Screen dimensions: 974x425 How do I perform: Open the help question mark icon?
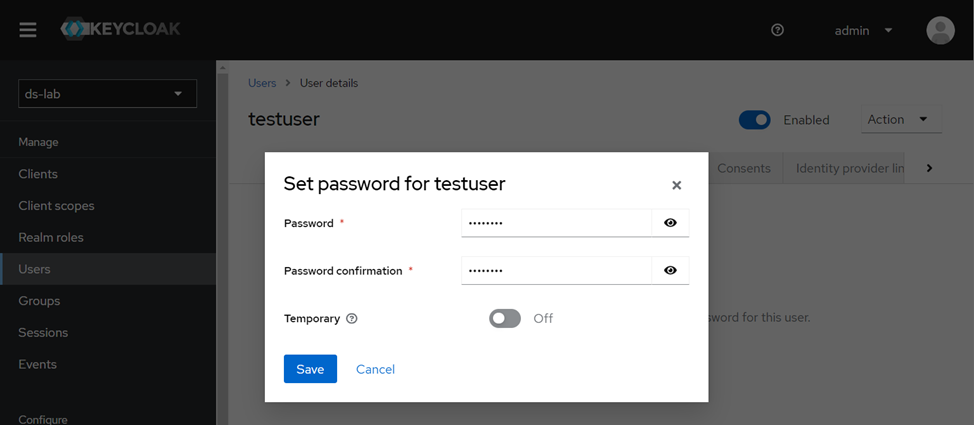click(x=777, y=30)
